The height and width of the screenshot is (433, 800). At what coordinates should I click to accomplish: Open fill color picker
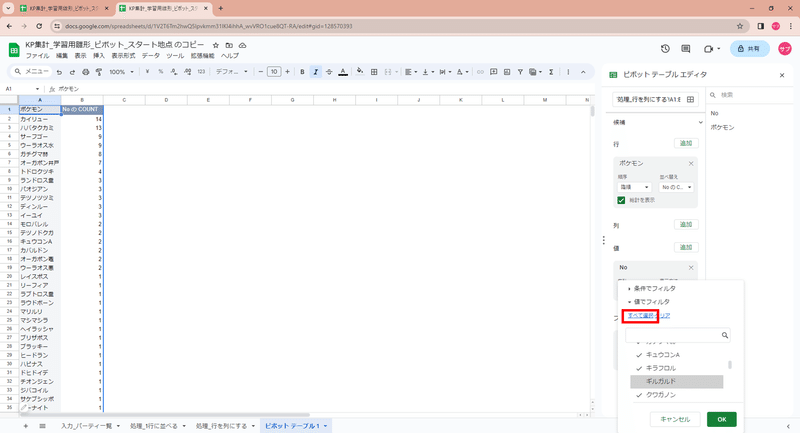pyautogui.click(x=360, y=72)
